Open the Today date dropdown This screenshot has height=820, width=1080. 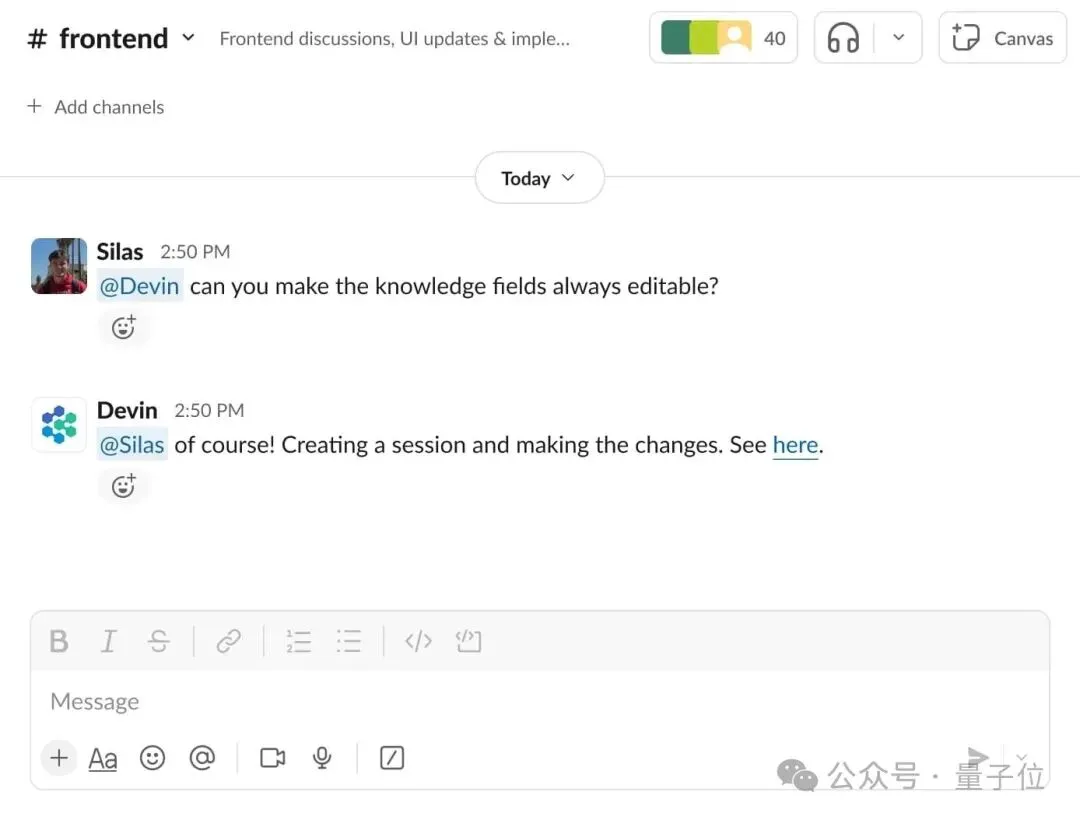coord(539,178)
